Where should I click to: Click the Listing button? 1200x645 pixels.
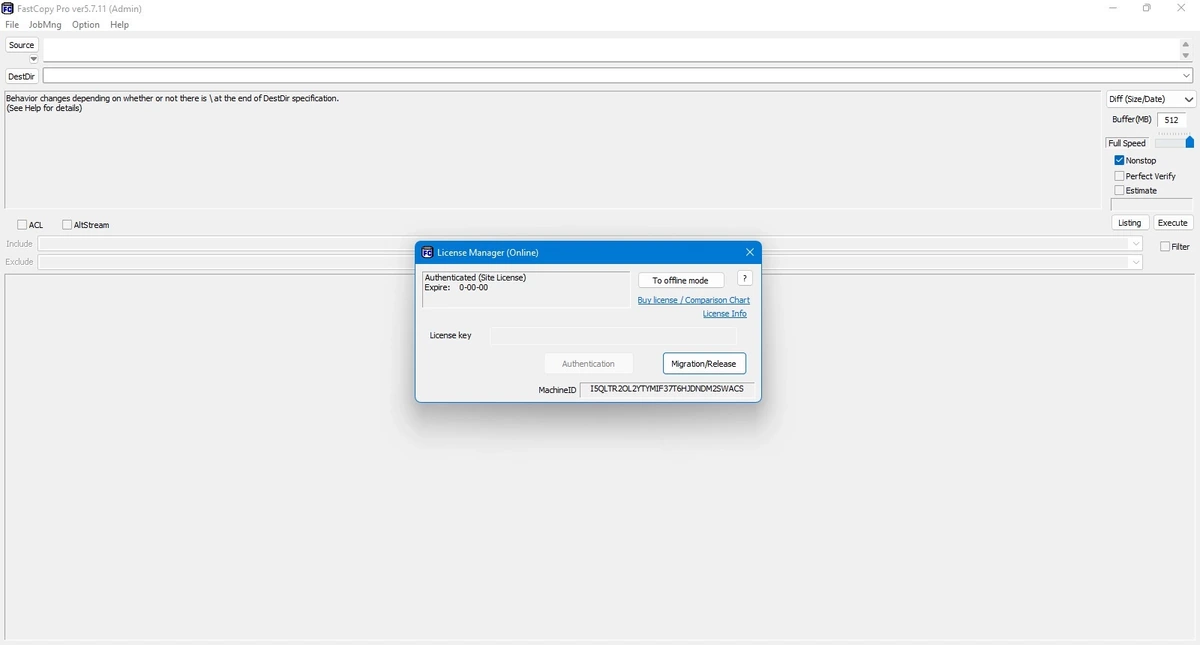pos(1129,223)
